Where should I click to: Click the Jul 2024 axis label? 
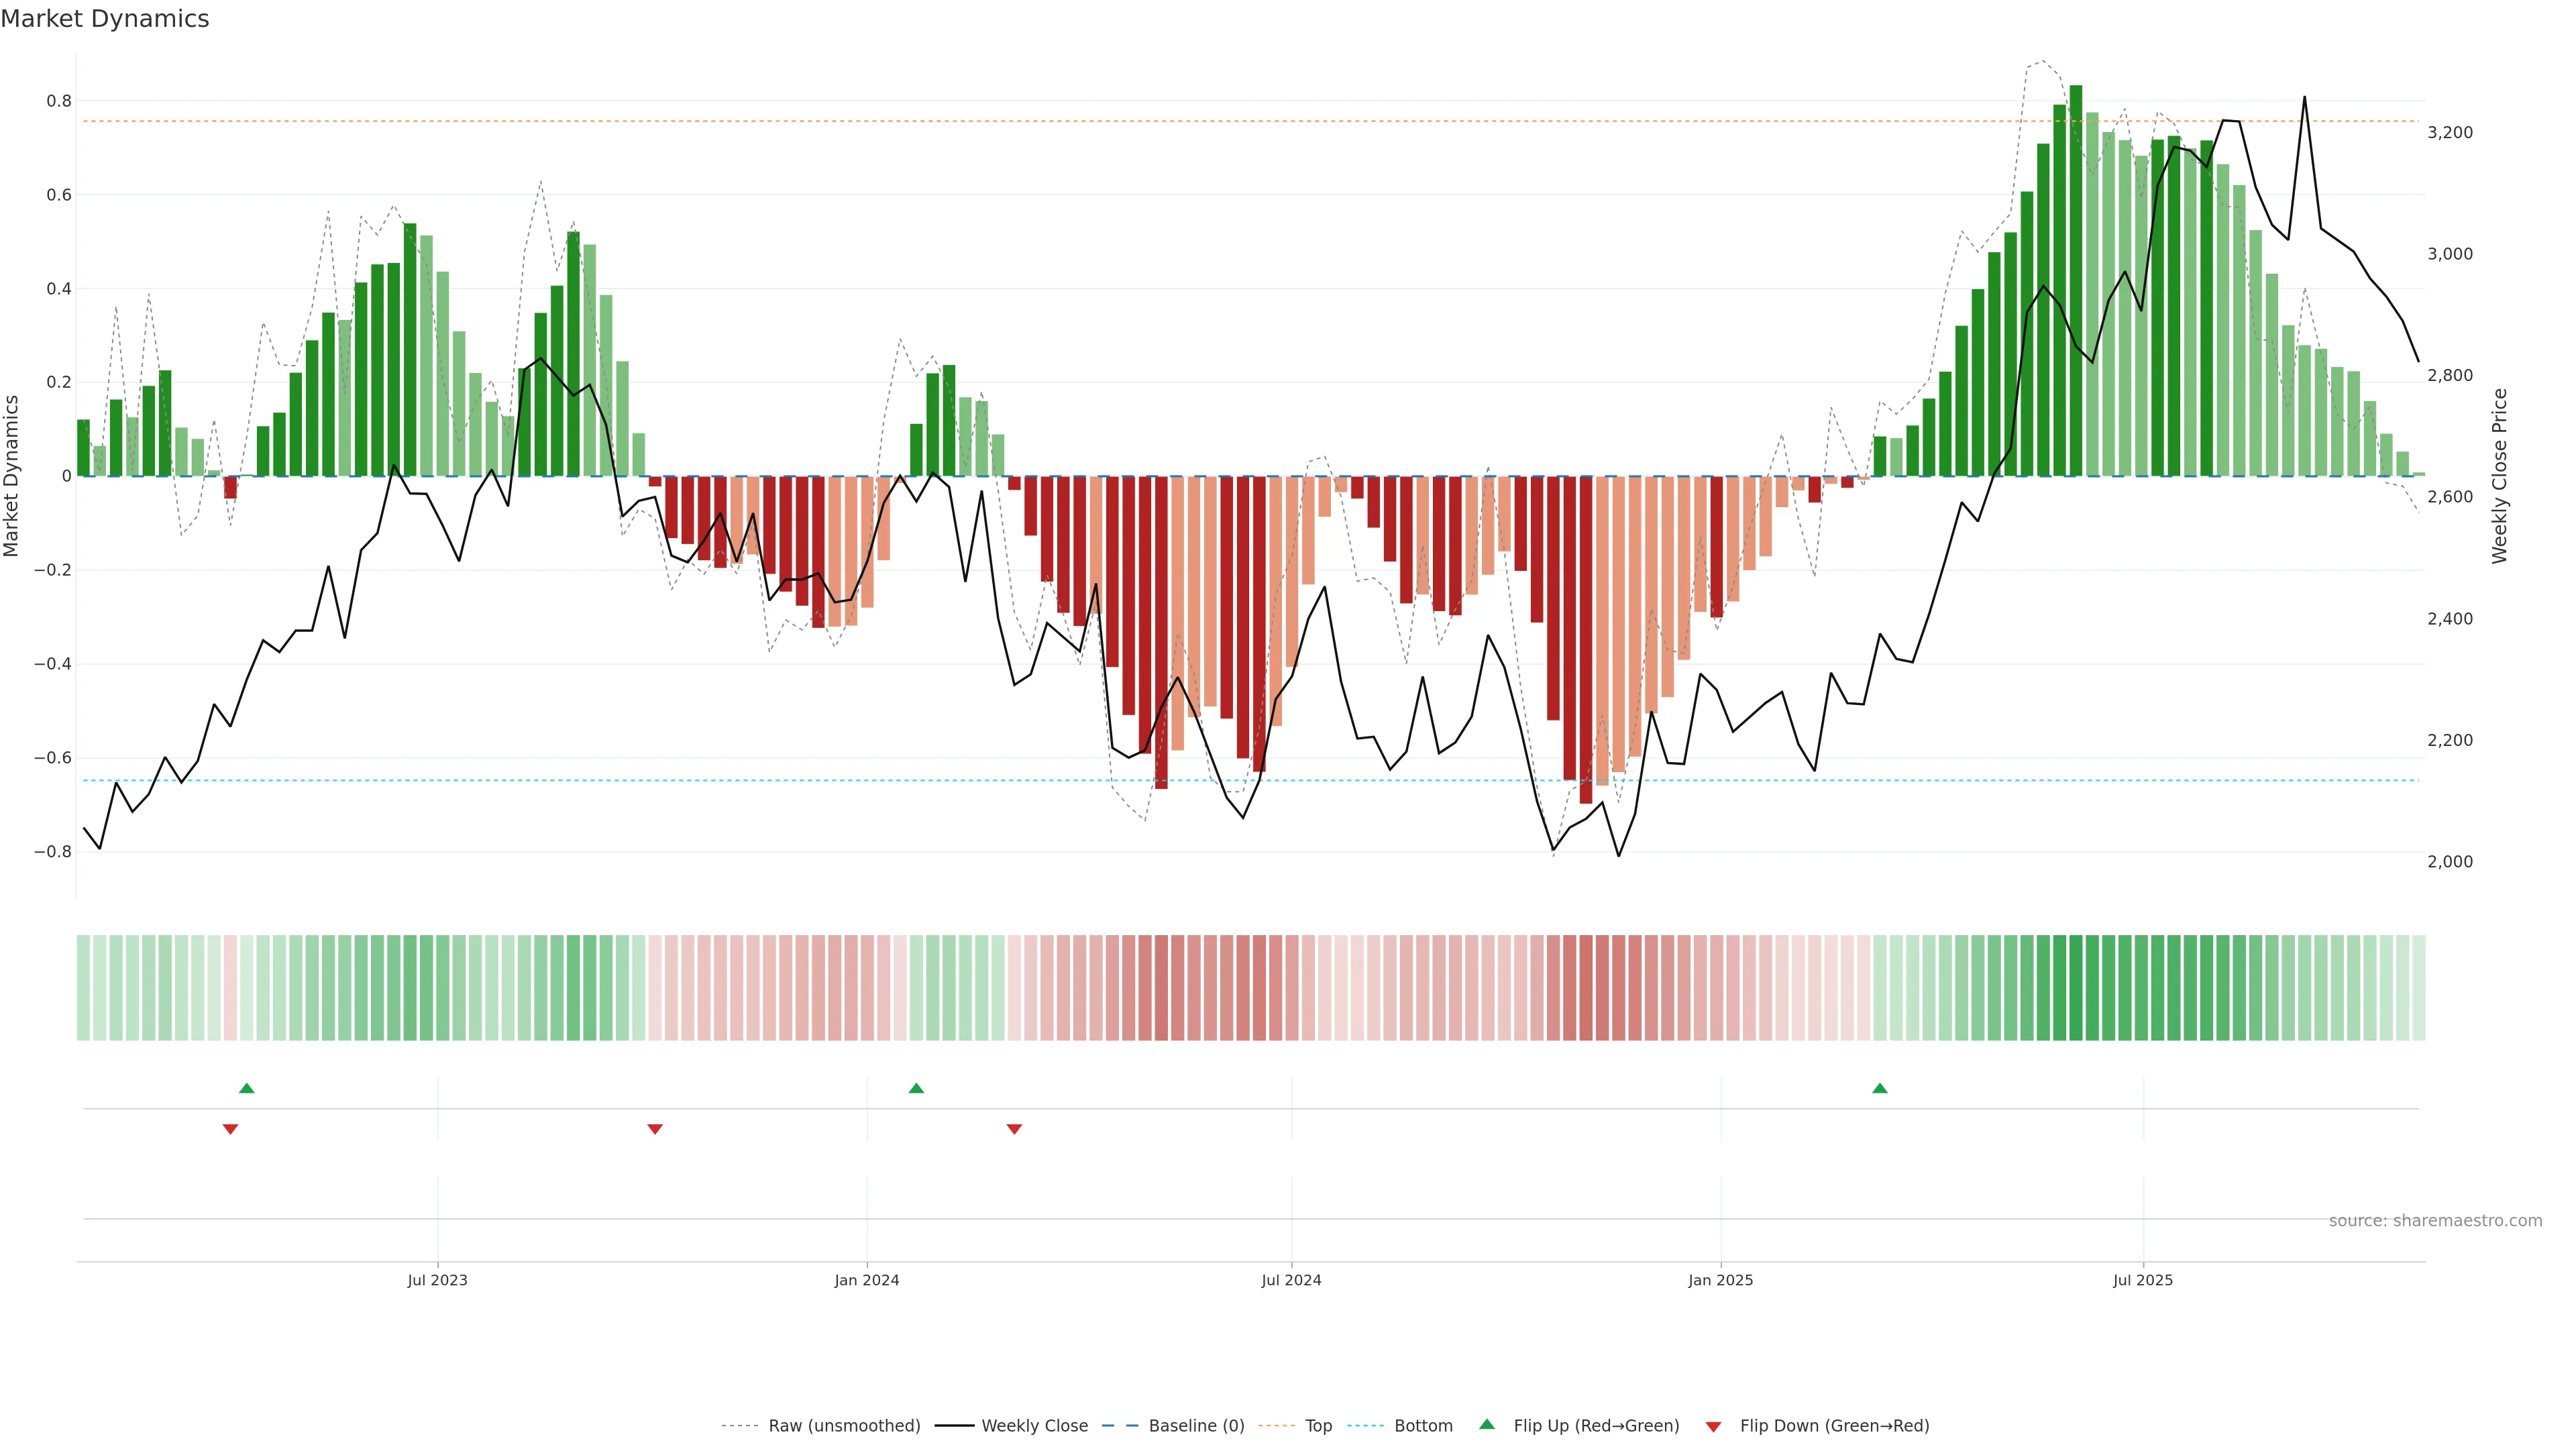pyautogui.click(x=1291, y=1280)
